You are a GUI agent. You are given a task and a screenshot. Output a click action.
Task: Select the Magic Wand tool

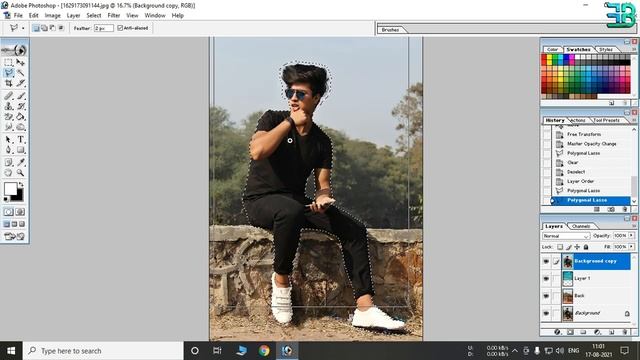20,73
